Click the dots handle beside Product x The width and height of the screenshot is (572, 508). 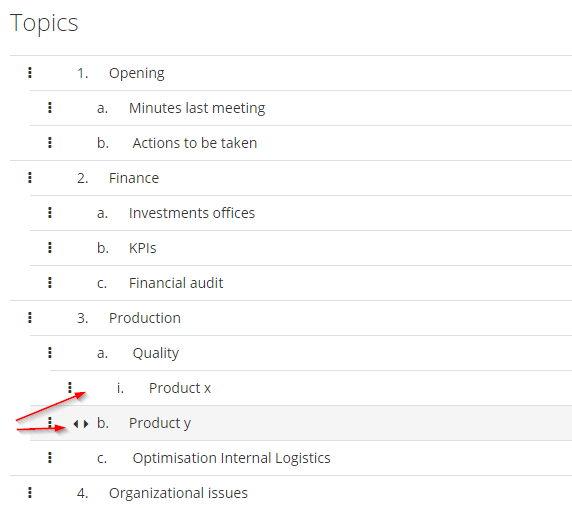click(70, 388)
